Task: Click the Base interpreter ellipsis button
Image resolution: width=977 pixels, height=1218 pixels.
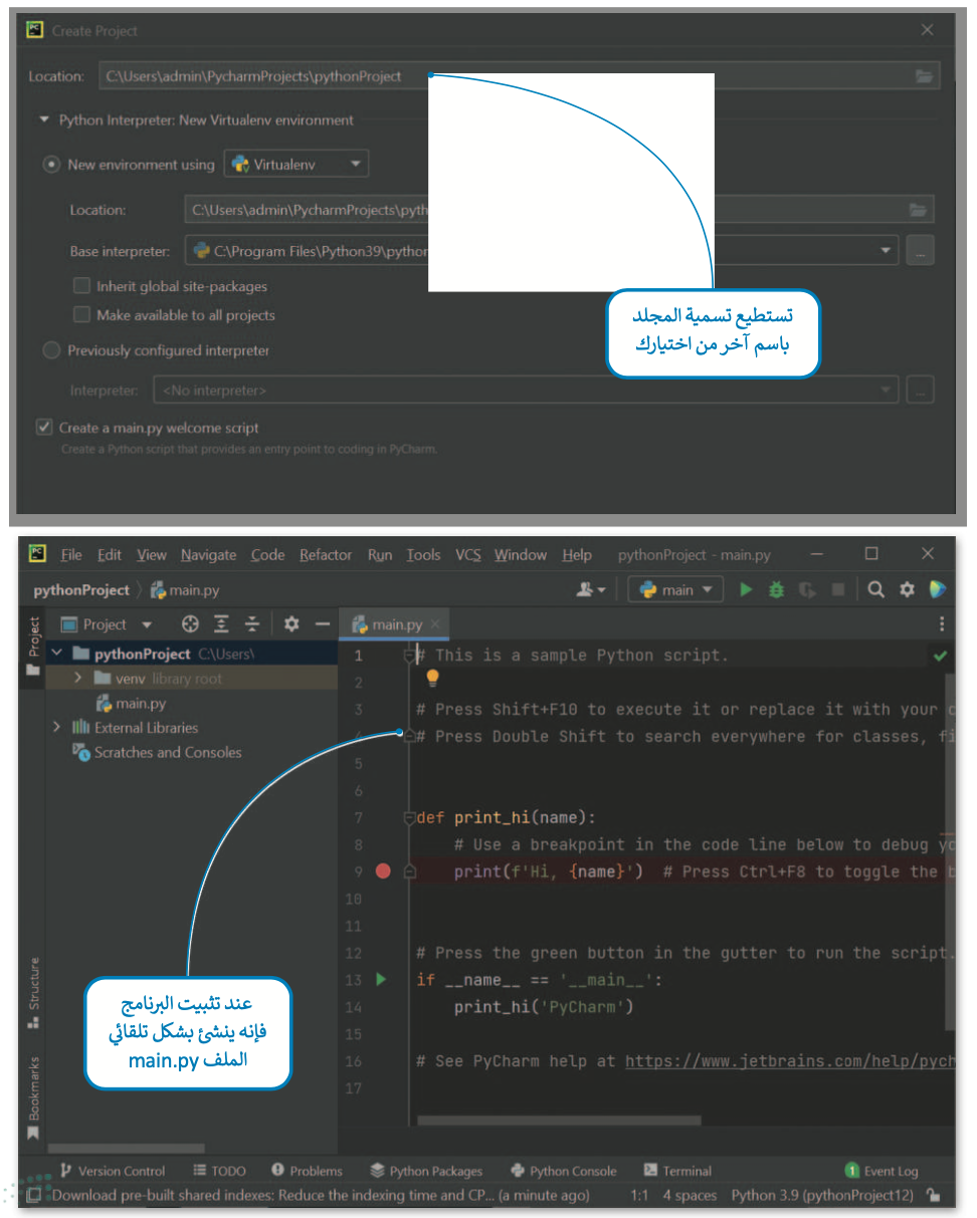Action: coord(920,250)
